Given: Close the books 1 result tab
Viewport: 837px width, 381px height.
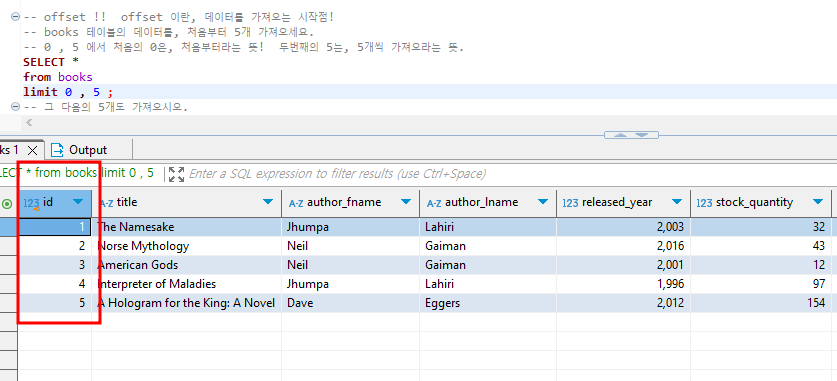Looking at the screenshot, I should click(x=32, y=150).
